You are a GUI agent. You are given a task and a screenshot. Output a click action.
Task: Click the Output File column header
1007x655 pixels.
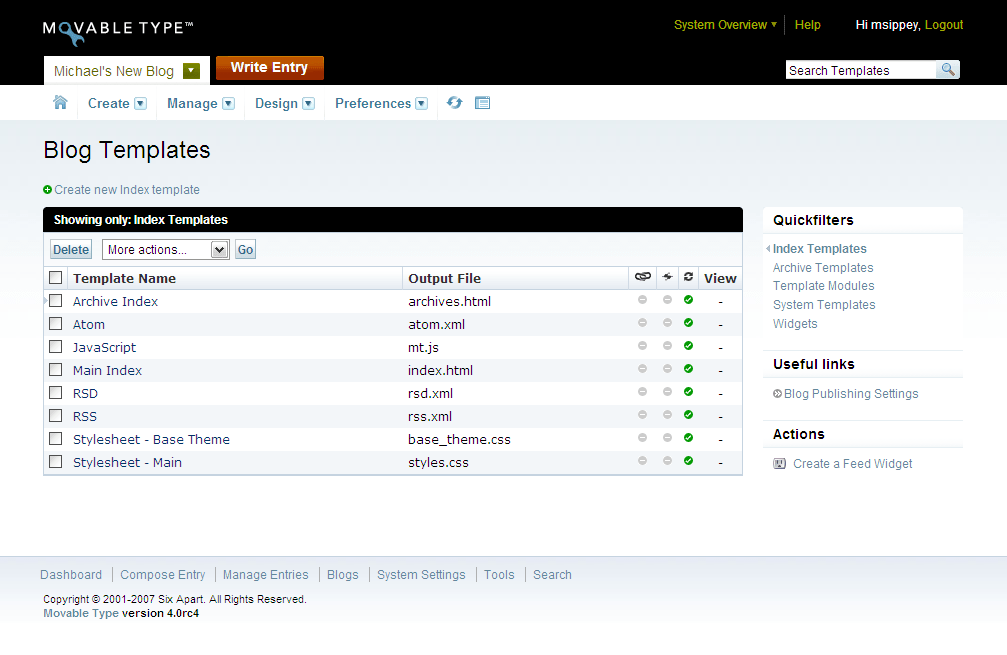point(444,279)
